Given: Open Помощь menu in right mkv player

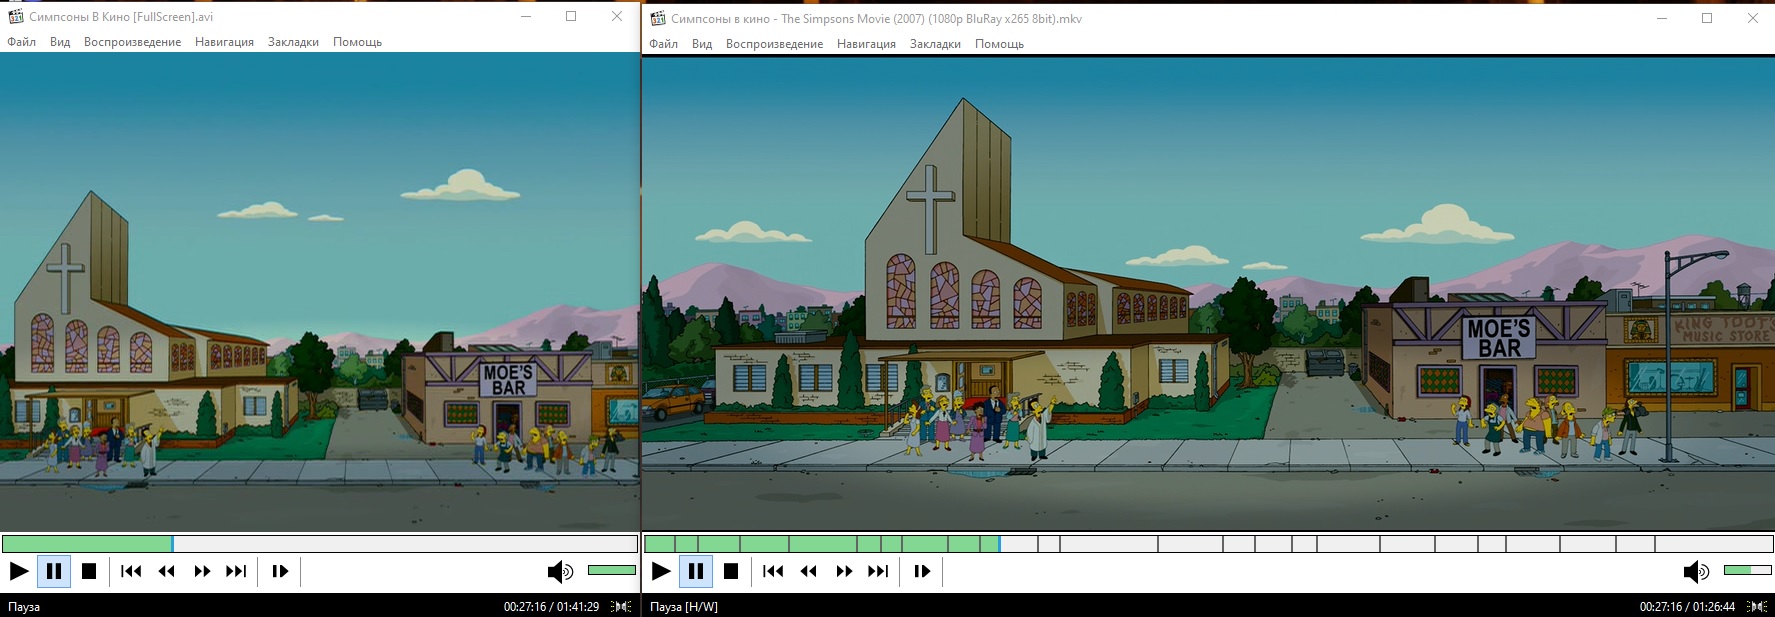Looking at the screenshot, I should pyautogui.click(x=999, y=44).
